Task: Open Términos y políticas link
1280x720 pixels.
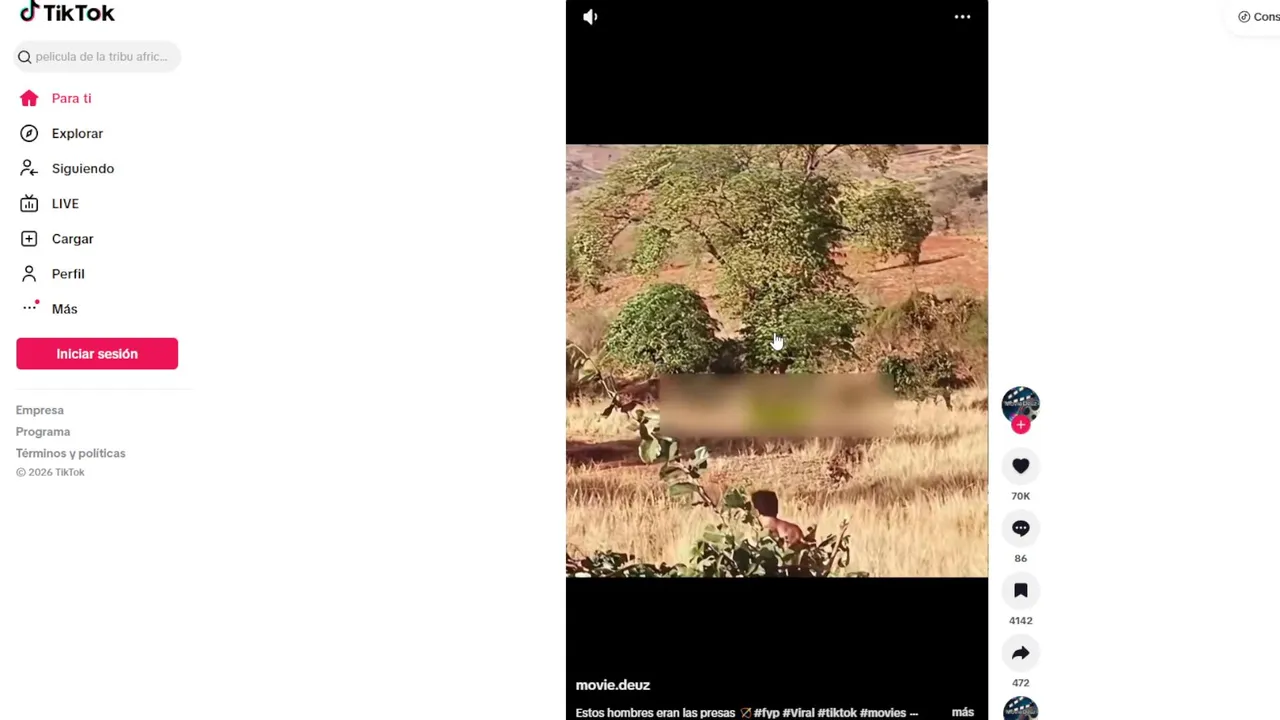Action: pyautogui.click(x=71, y=453)
